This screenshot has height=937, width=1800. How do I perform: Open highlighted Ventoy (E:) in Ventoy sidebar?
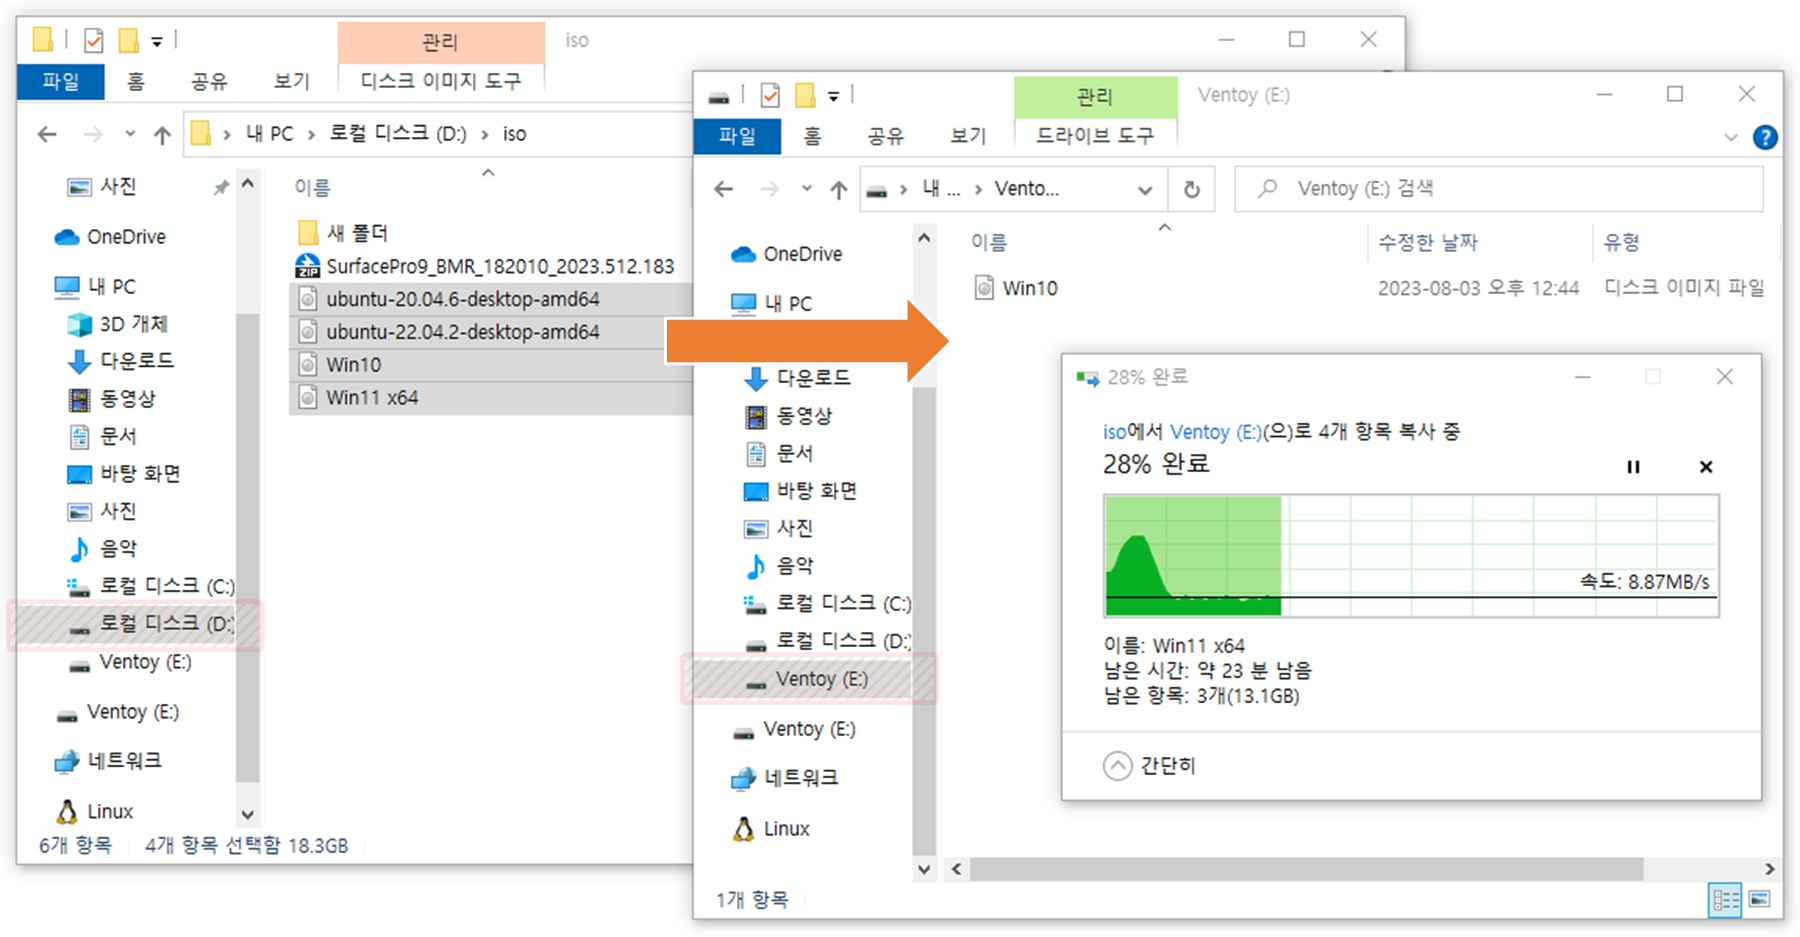point(807,679)
